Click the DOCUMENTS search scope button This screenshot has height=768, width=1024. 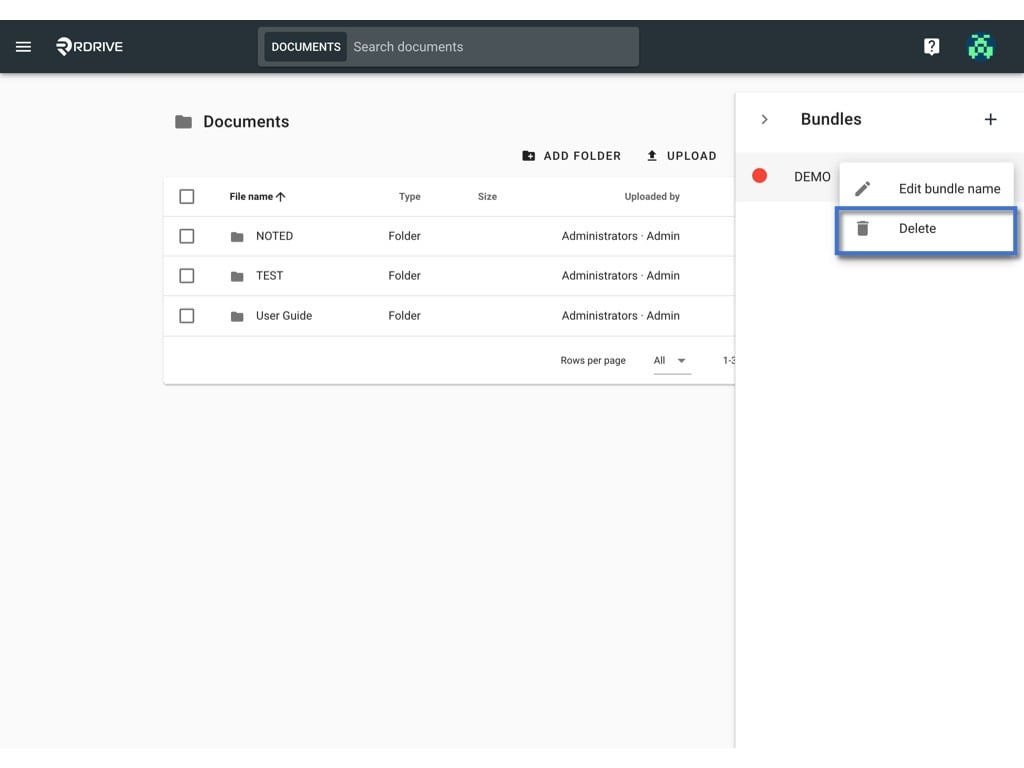click(306, 47)
